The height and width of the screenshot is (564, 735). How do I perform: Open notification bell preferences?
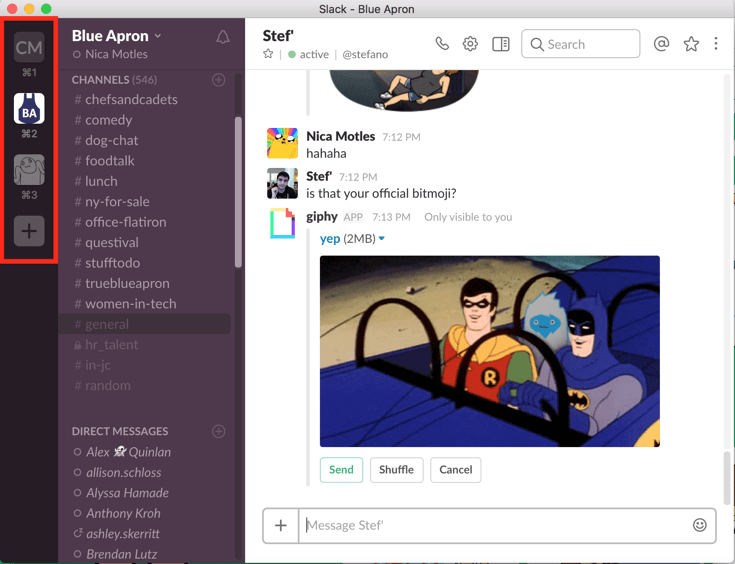coord(223,37)
